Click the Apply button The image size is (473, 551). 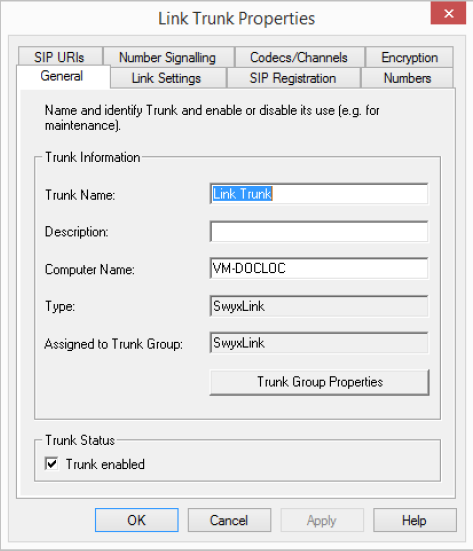click(x=322, y=520)
